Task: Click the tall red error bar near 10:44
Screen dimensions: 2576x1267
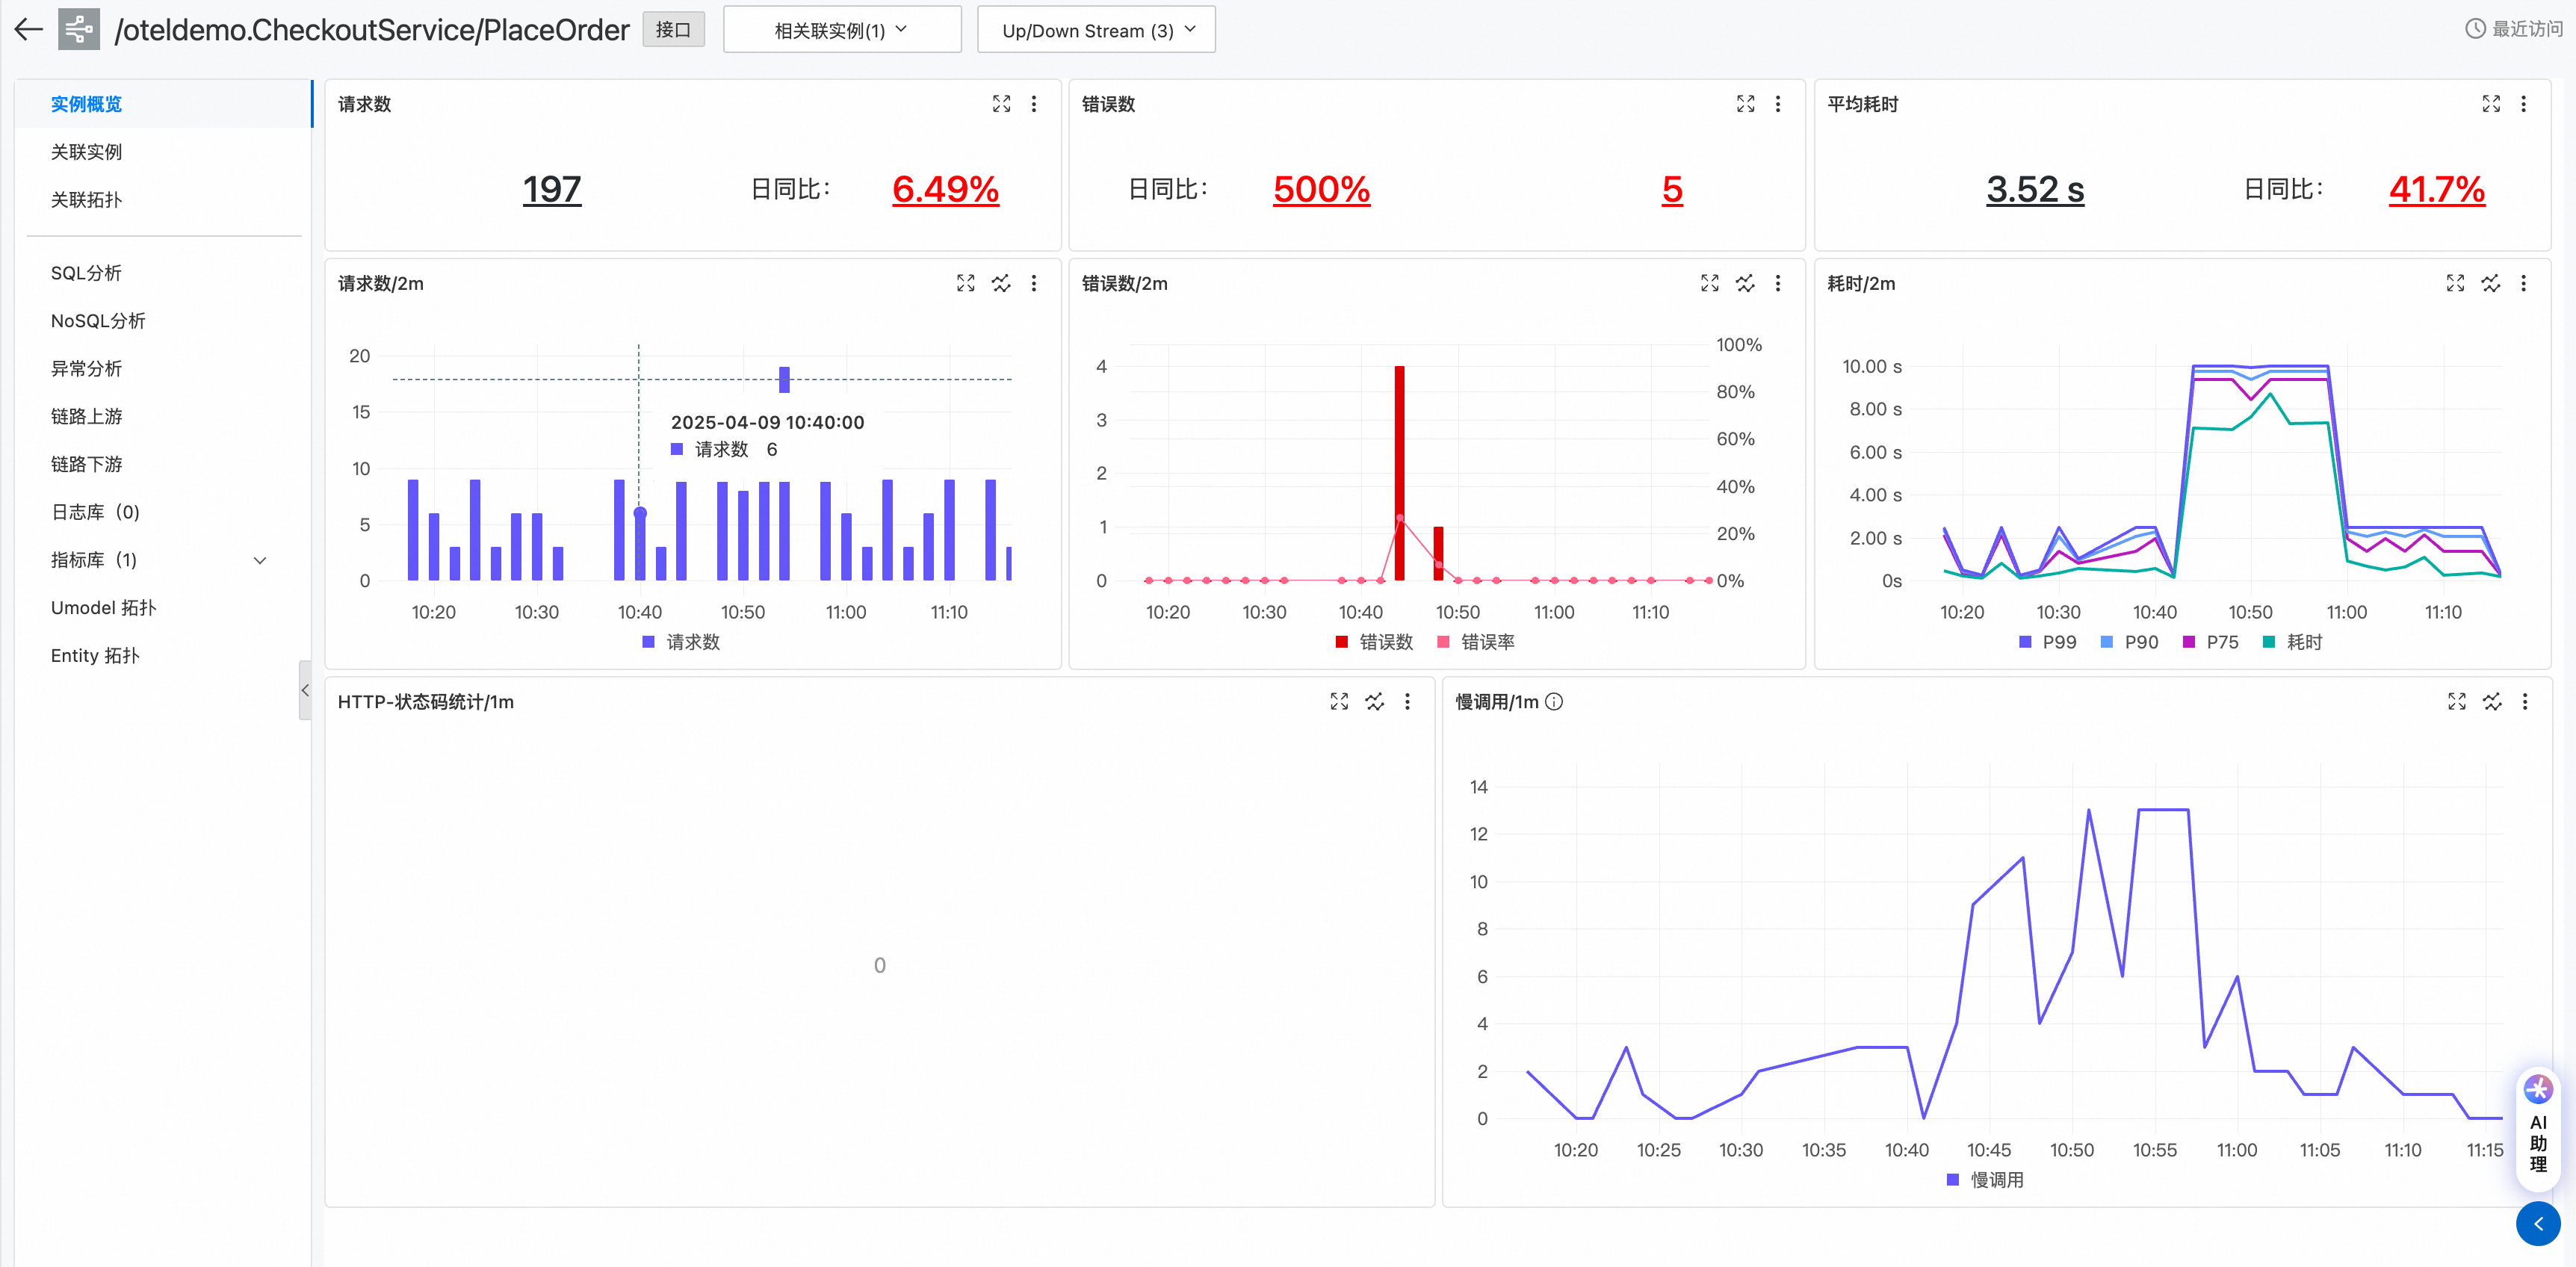Action: [1399, 473]
